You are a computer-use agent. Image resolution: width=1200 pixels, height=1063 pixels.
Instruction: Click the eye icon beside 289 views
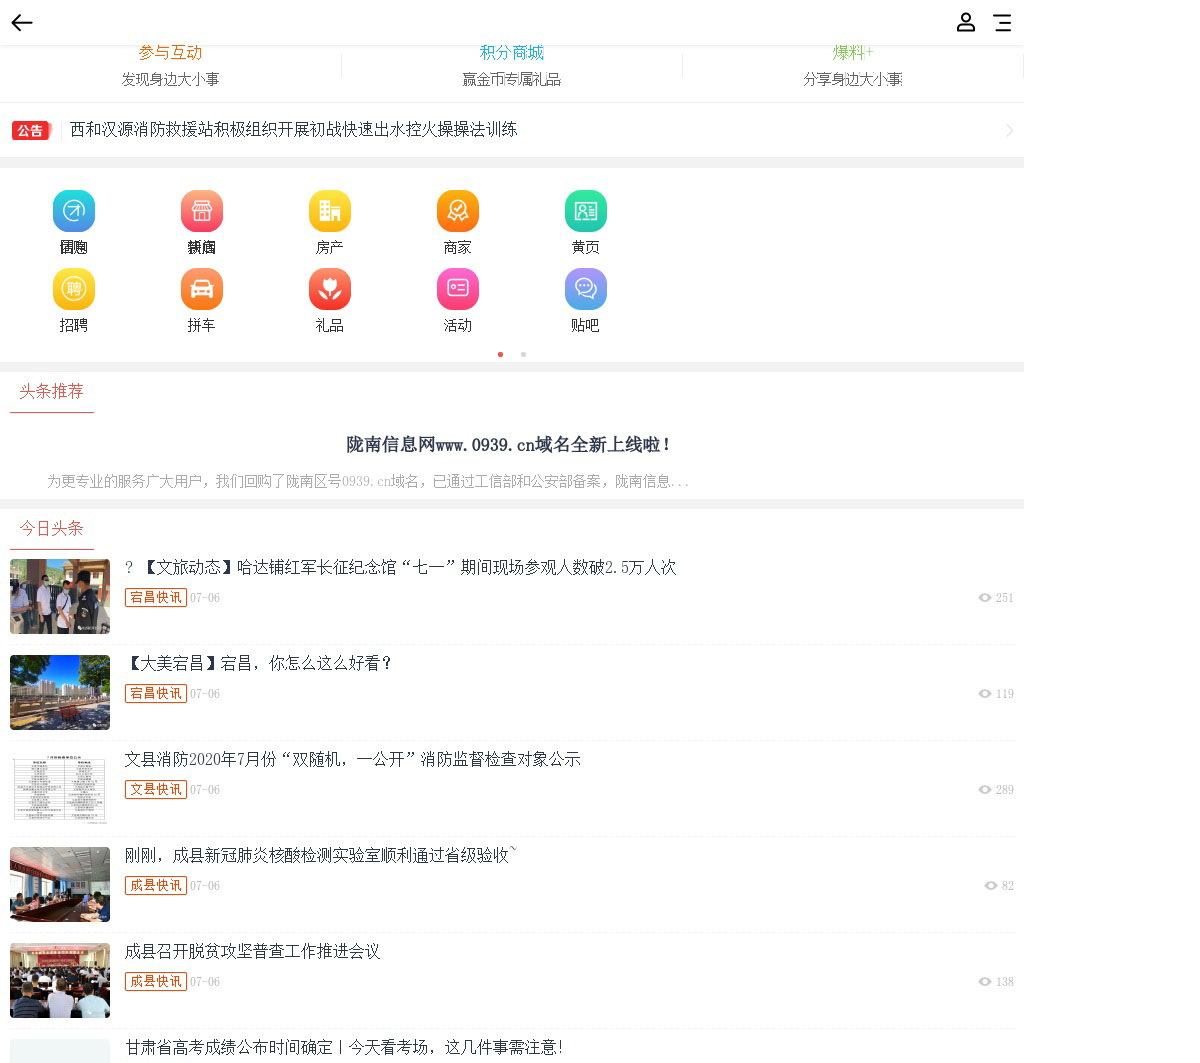click(985, 790)
